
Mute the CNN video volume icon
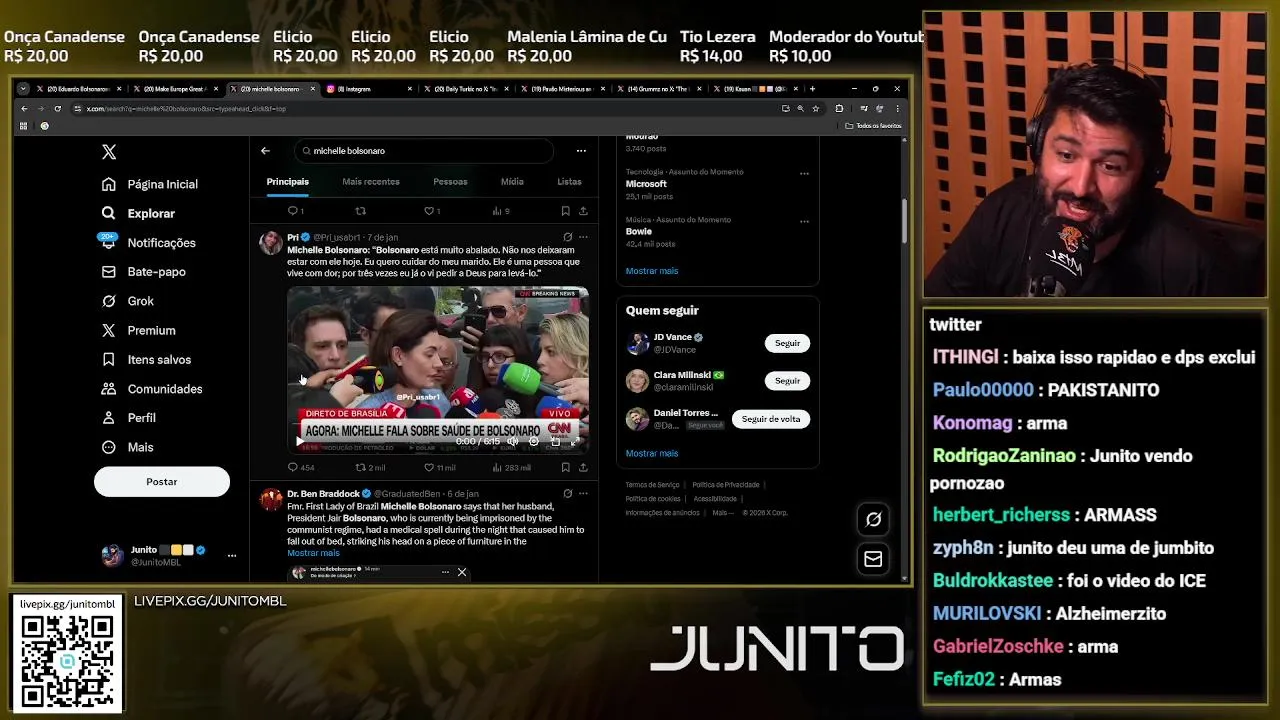point(513,441)
